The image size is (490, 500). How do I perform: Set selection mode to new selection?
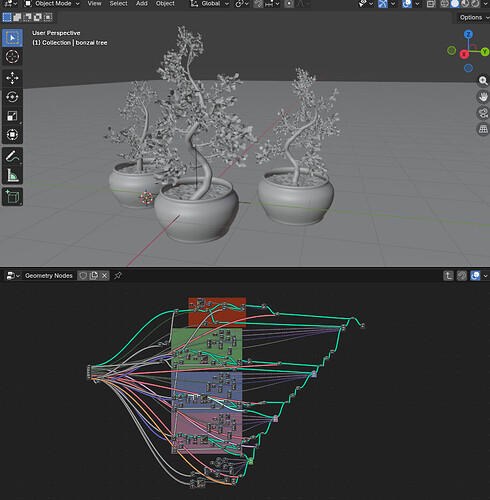tap(7, 17)
